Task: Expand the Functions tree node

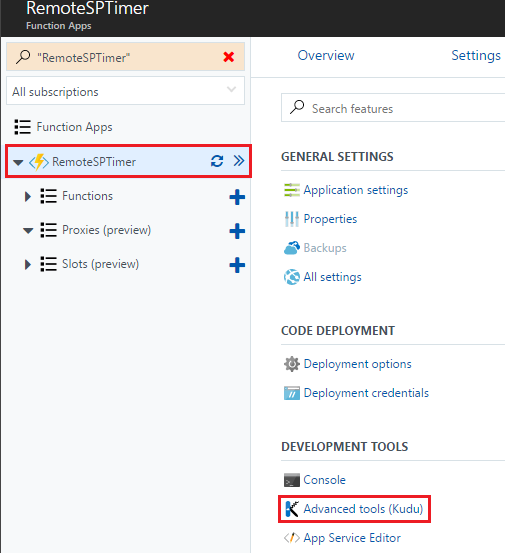Action: click(x=28, y=196)
